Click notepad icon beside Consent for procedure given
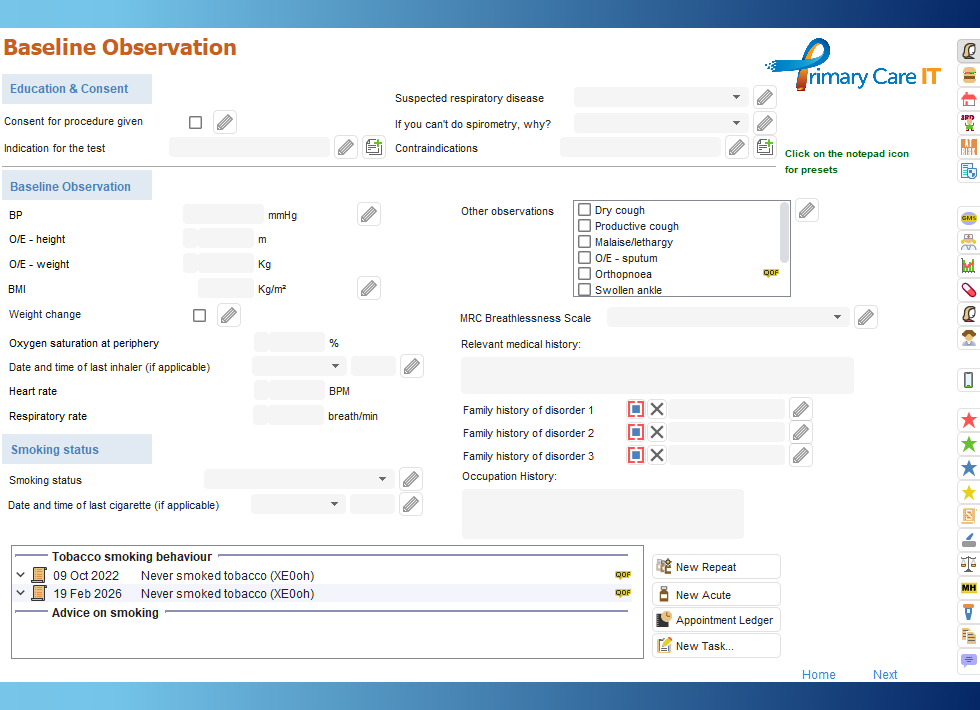The height and width of the screenshot is (710, 980). pos(225,122)
